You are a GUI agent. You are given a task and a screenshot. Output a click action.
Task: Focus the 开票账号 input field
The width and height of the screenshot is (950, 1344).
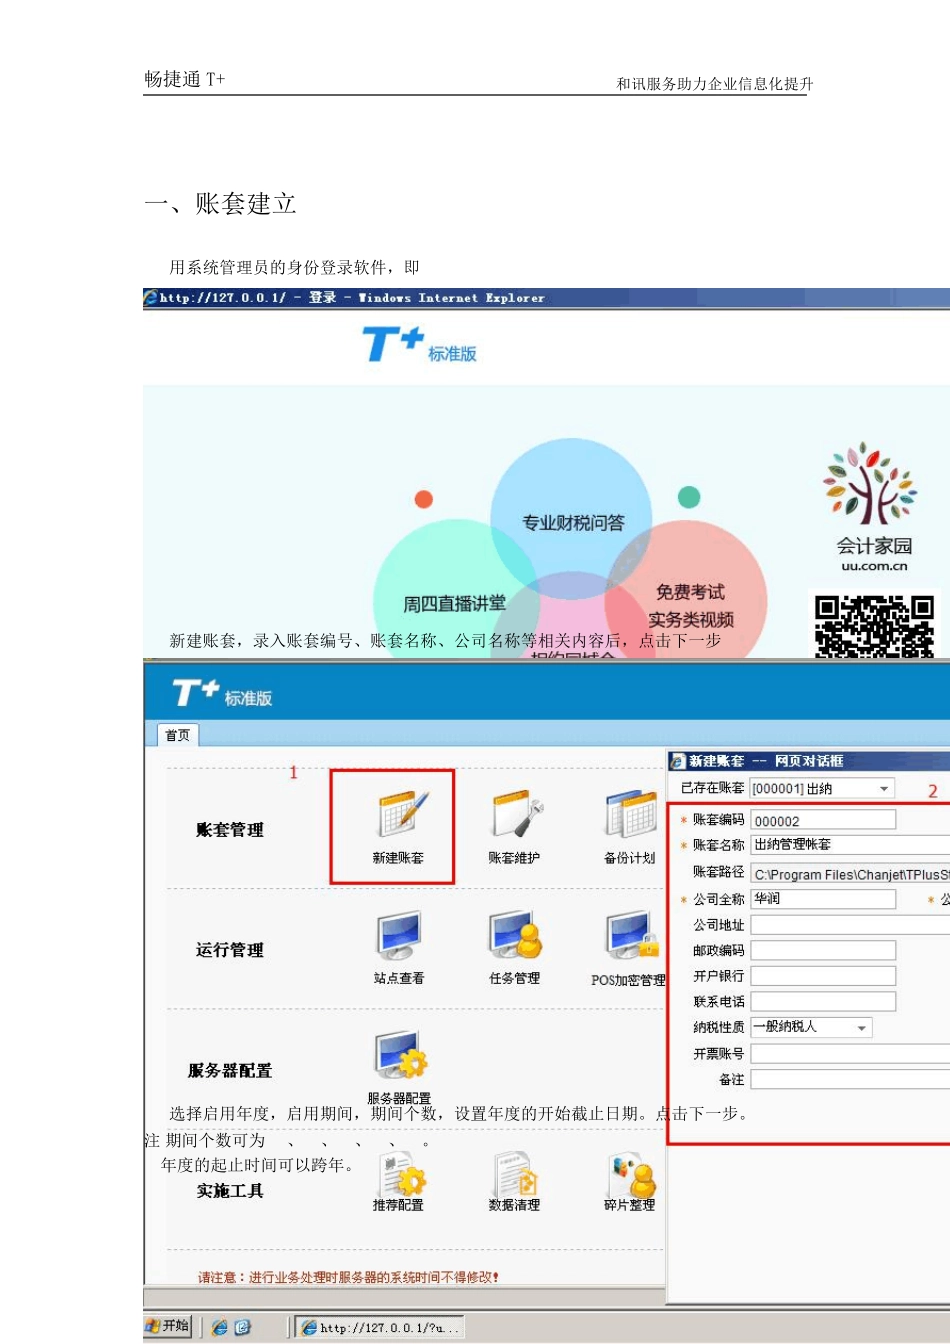(850, 1054)
